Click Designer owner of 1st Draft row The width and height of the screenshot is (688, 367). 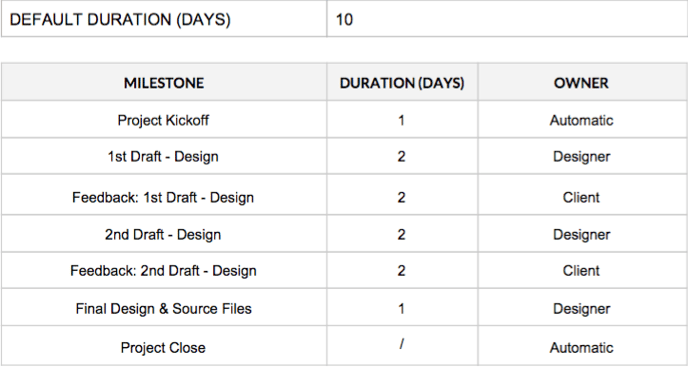[581, 157]
